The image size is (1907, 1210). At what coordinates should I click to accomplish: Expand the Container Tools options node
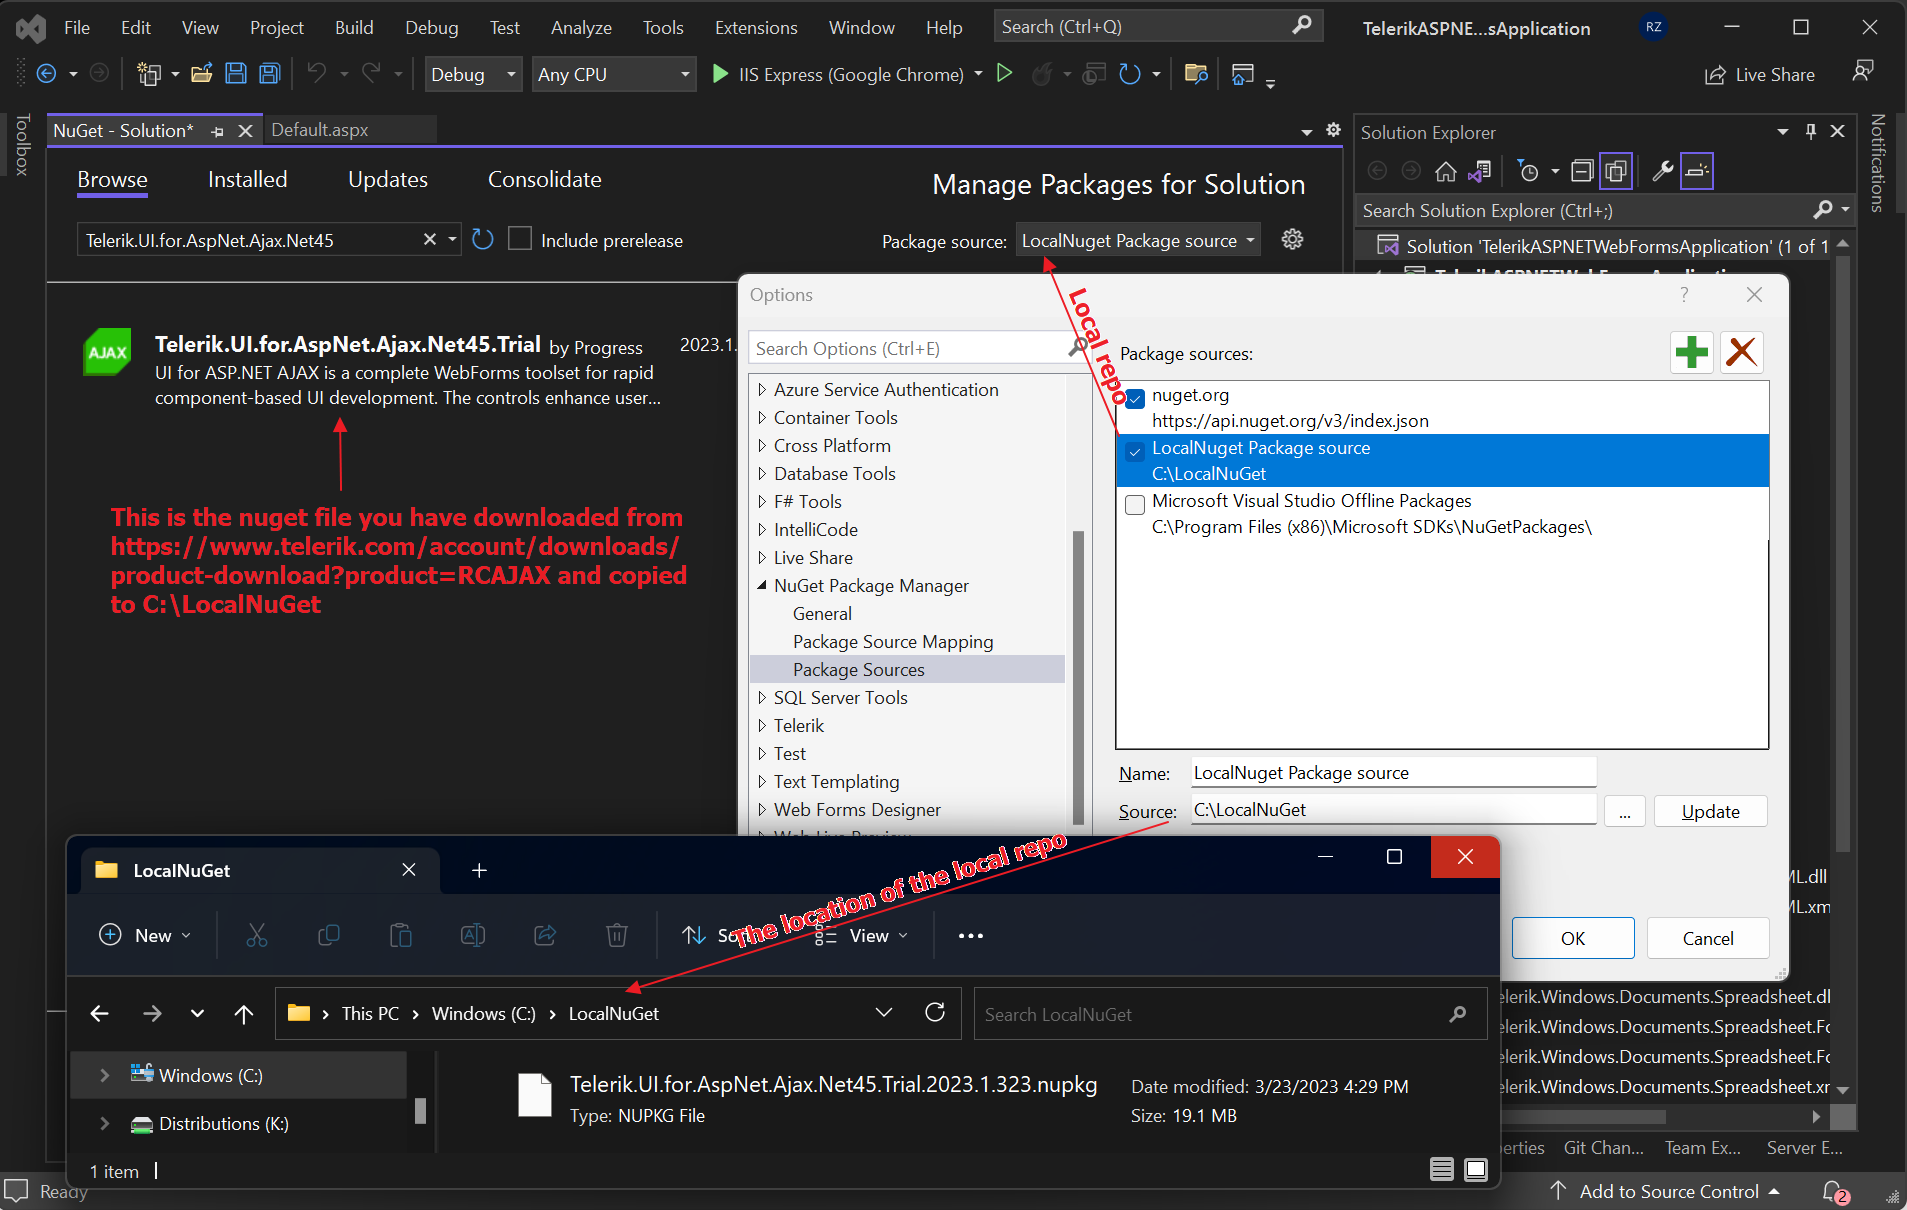click(761, 417)
